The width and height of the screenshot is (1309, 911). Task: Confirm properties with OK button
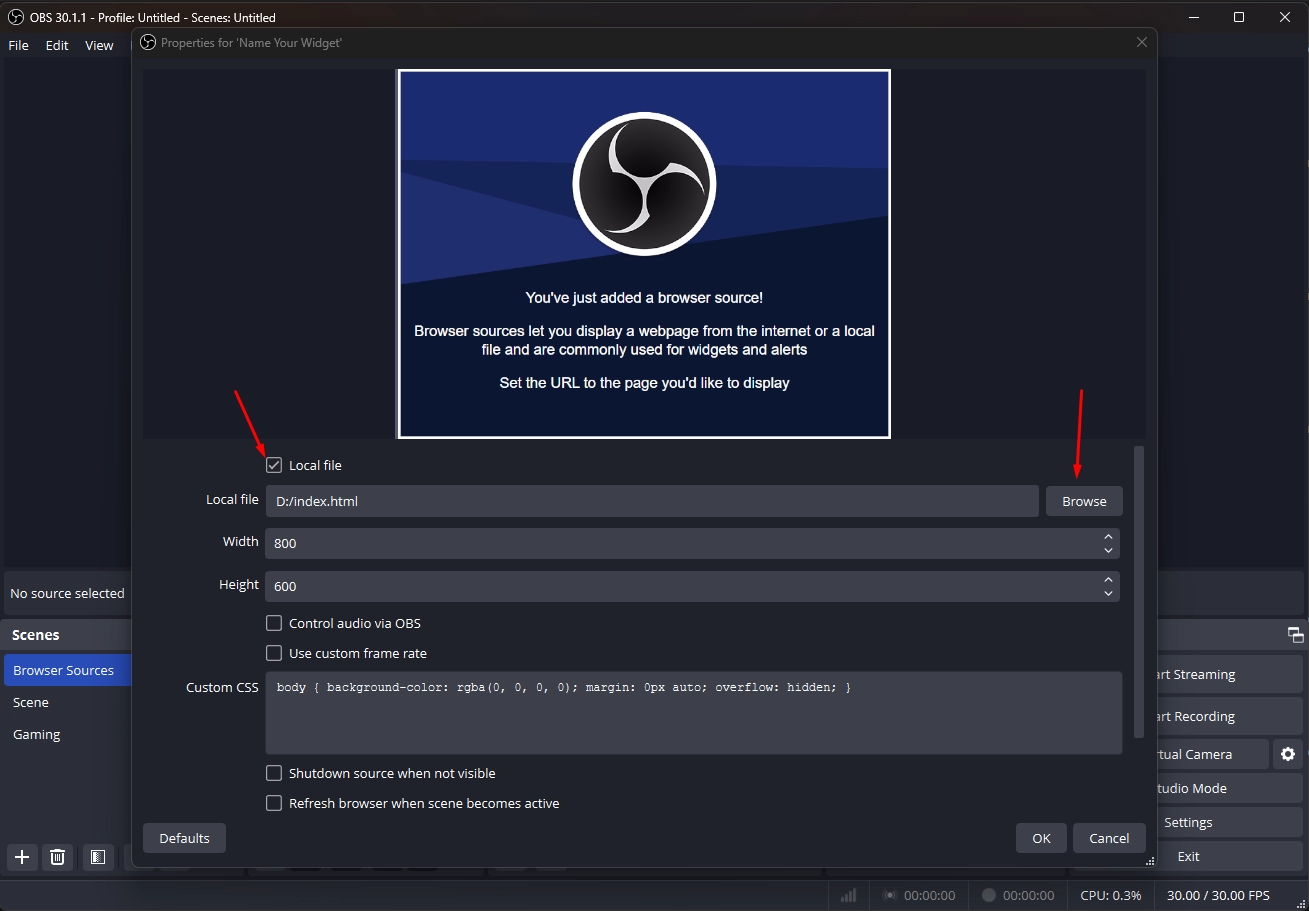pyautogui.click(x=1041, y=838)
